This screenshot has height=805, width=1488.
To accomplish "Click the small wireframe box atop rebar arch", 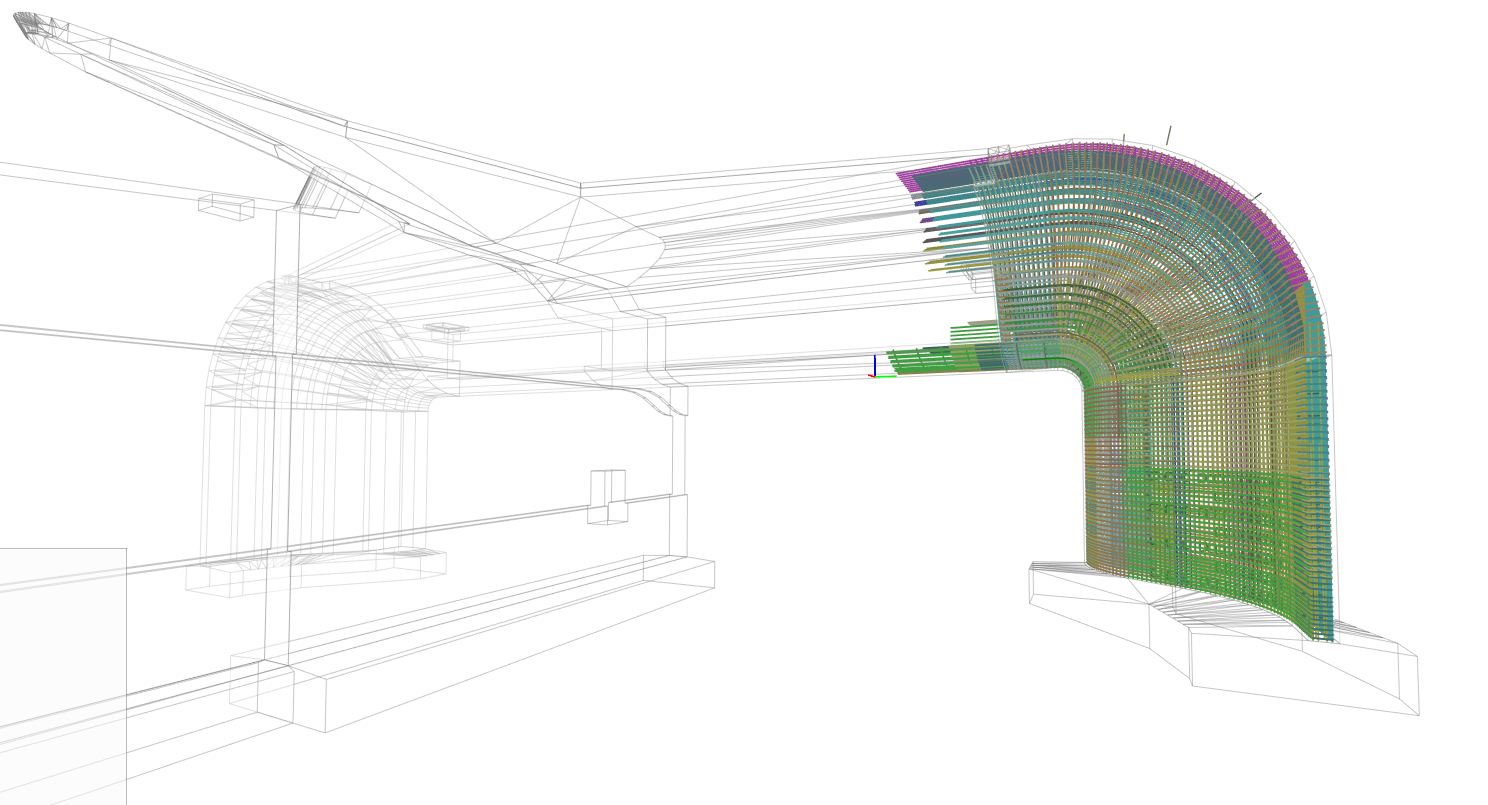I will [999, 152].
